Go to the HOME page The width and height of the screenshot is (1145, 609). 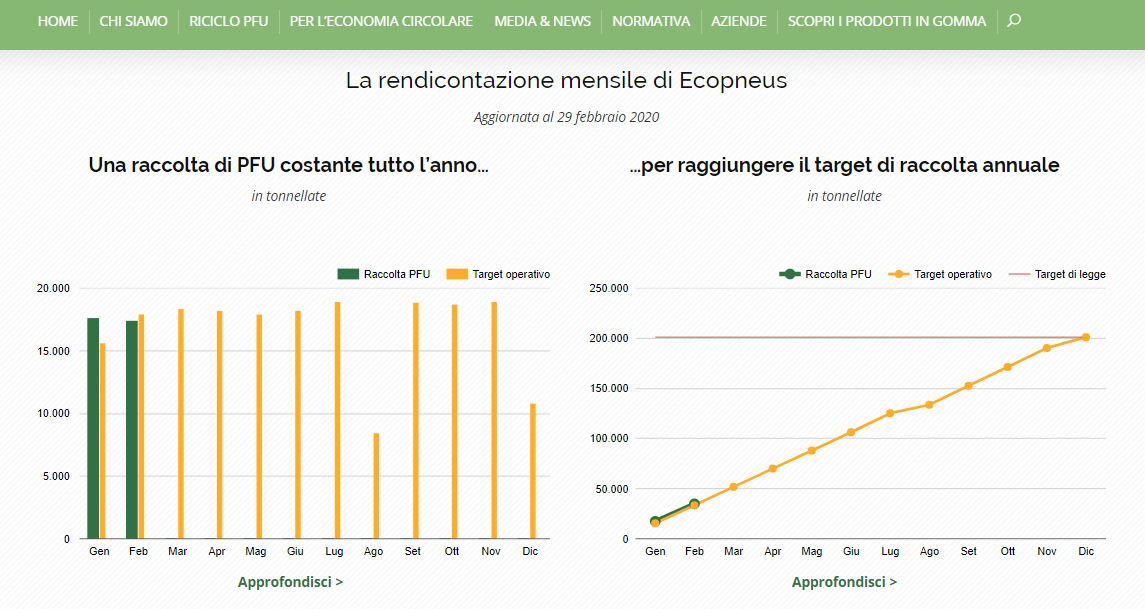[x=58, y=21]
